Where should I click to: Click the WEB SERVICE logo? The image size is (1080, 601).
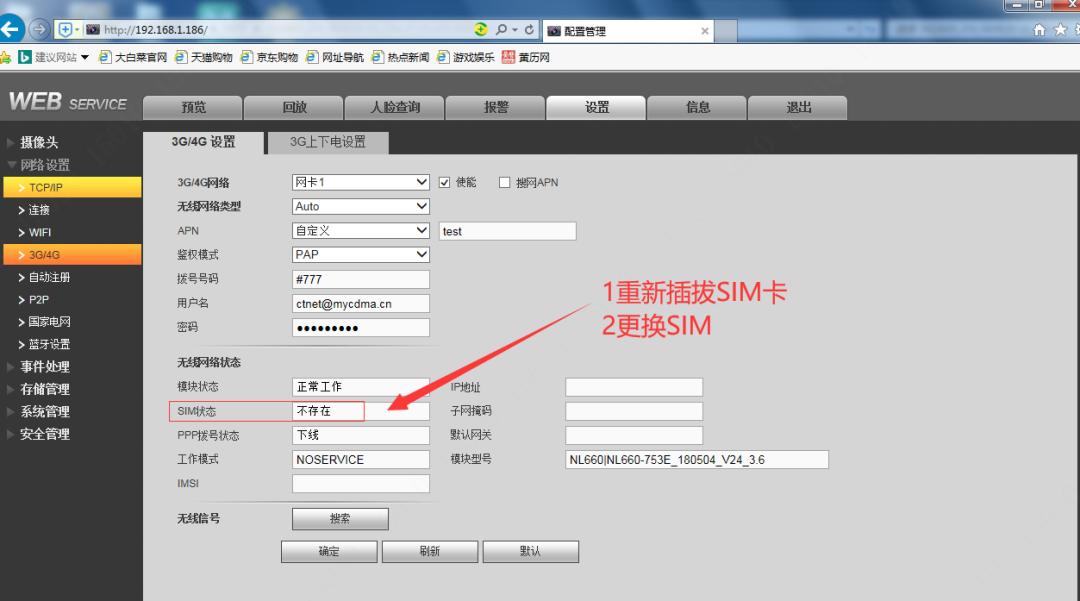(x=67, y=101)
